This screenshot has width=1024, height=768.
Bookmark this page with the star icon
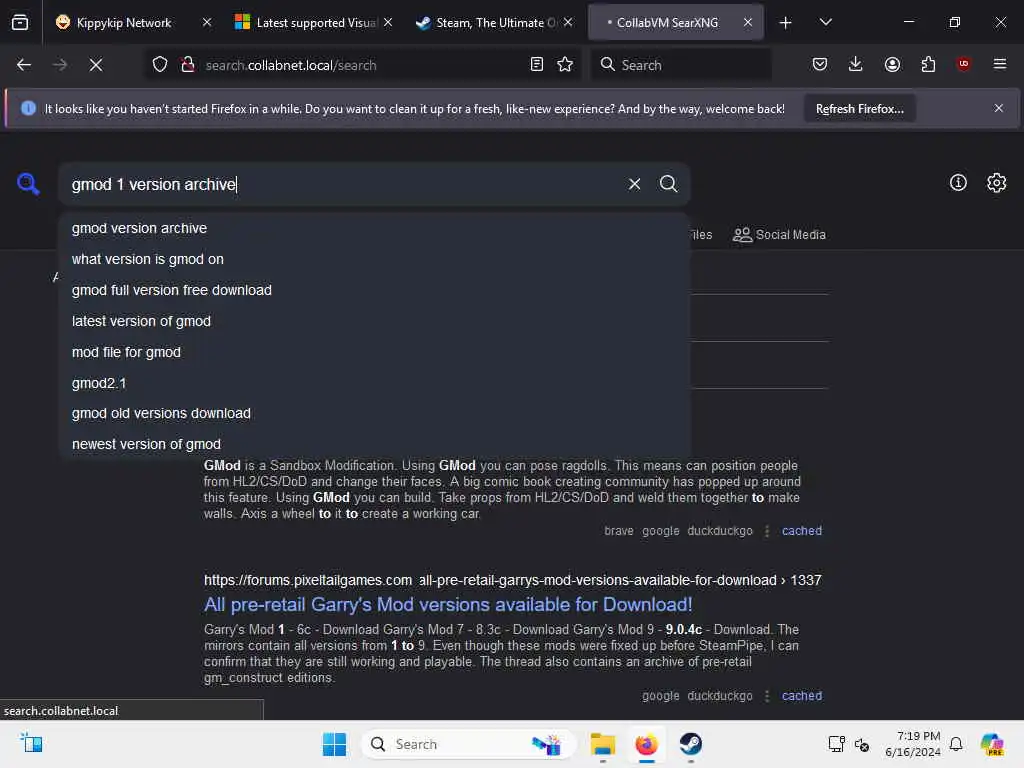[x=566, y=65]
